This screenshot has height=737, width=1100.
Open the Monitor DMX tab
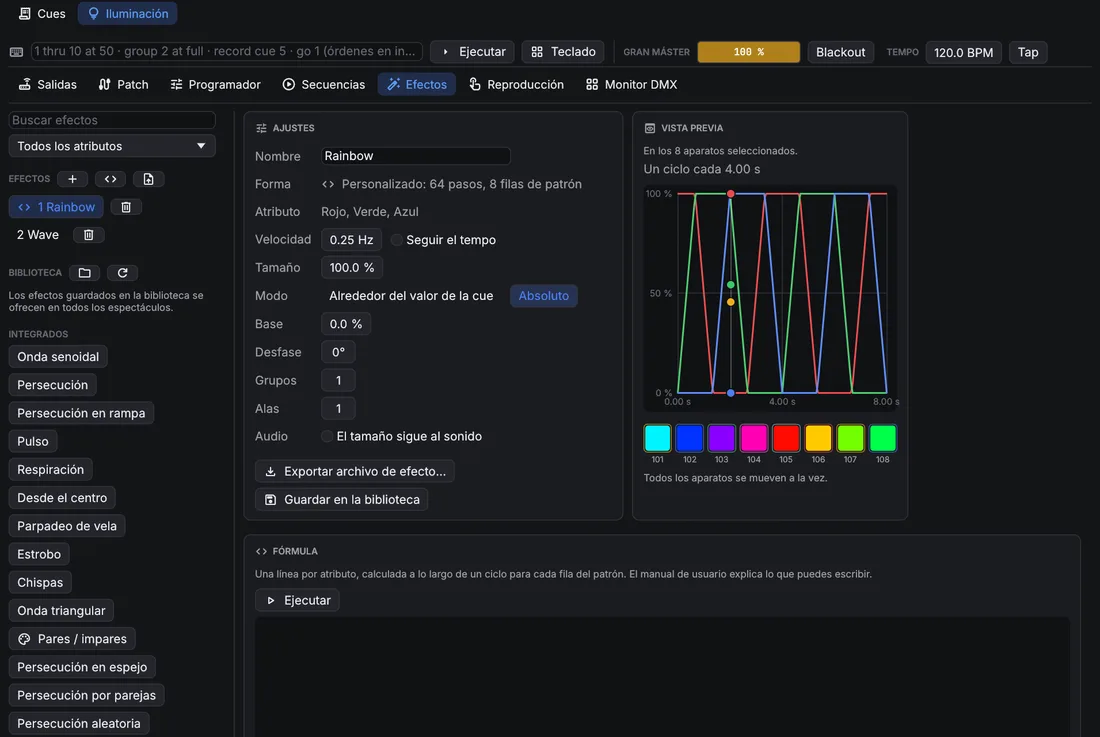coord(631,84)
